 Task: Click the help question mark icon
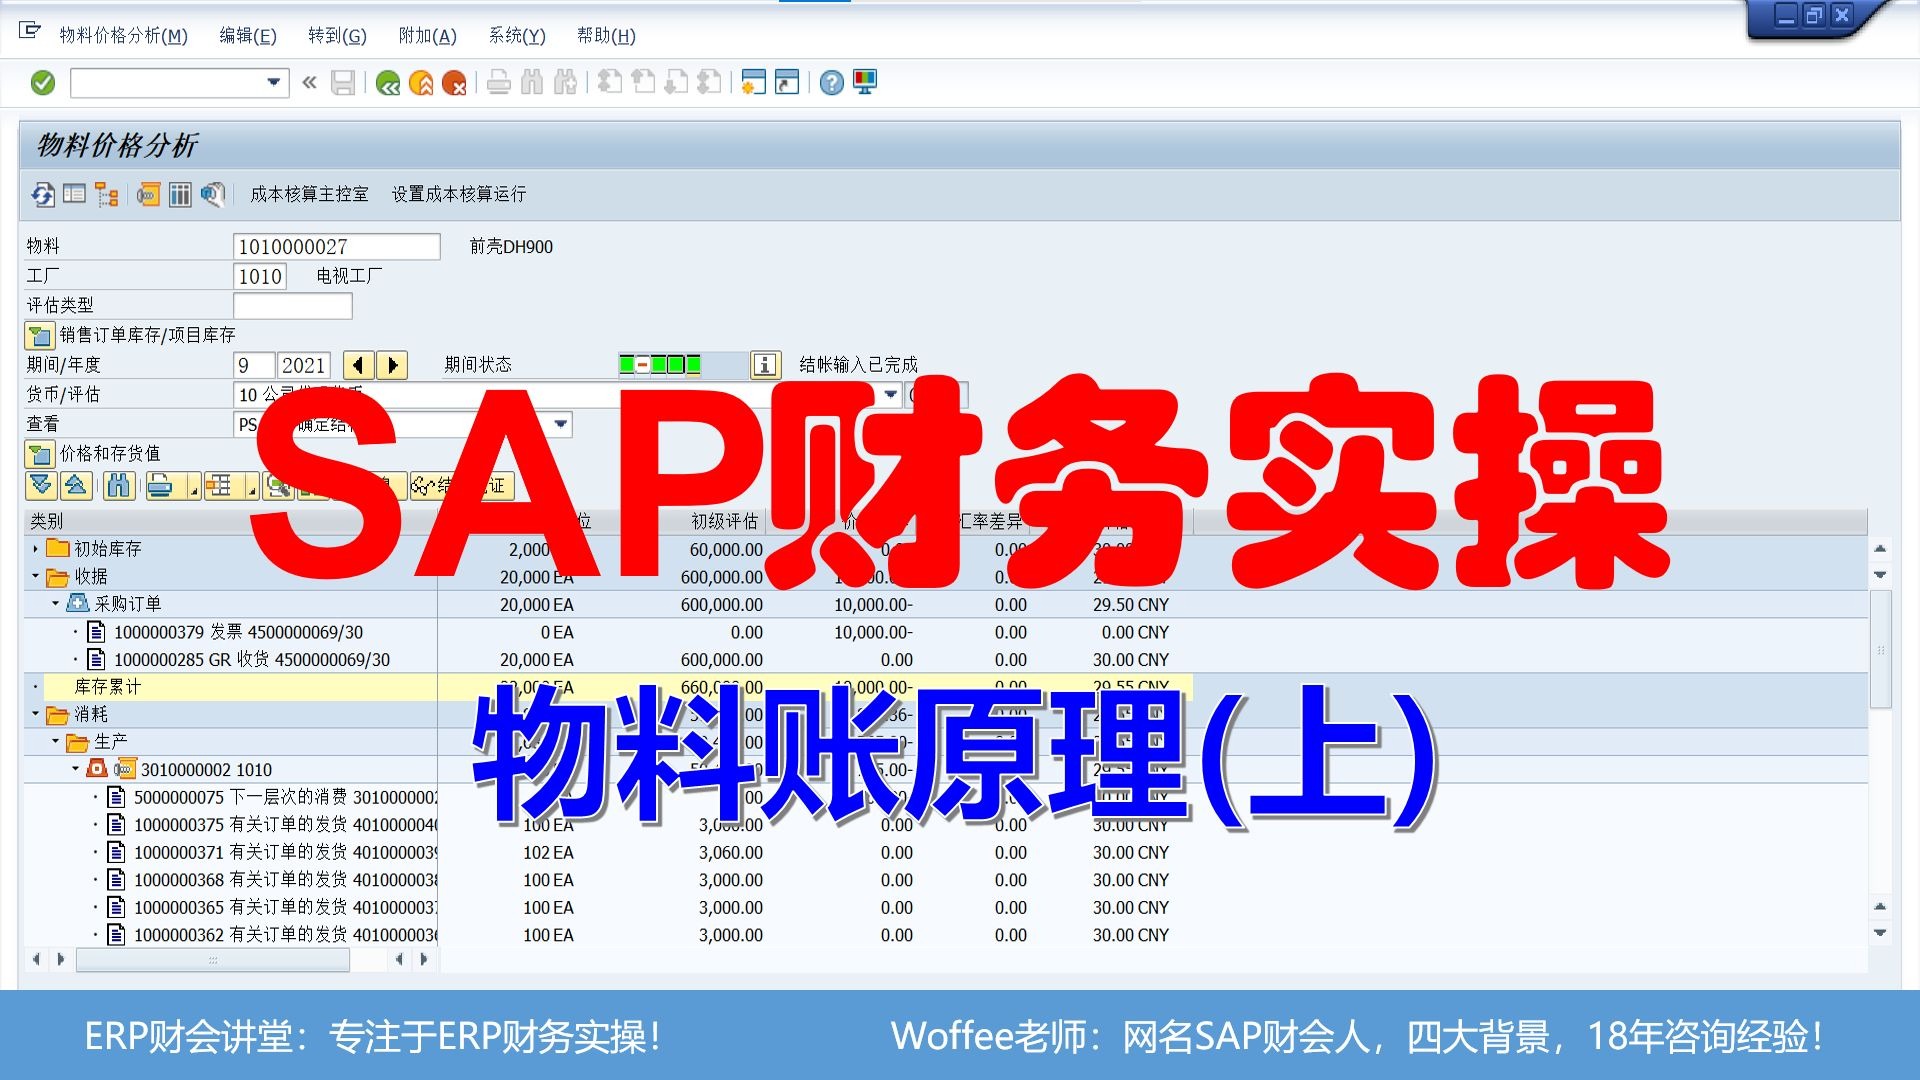point(829,83)
